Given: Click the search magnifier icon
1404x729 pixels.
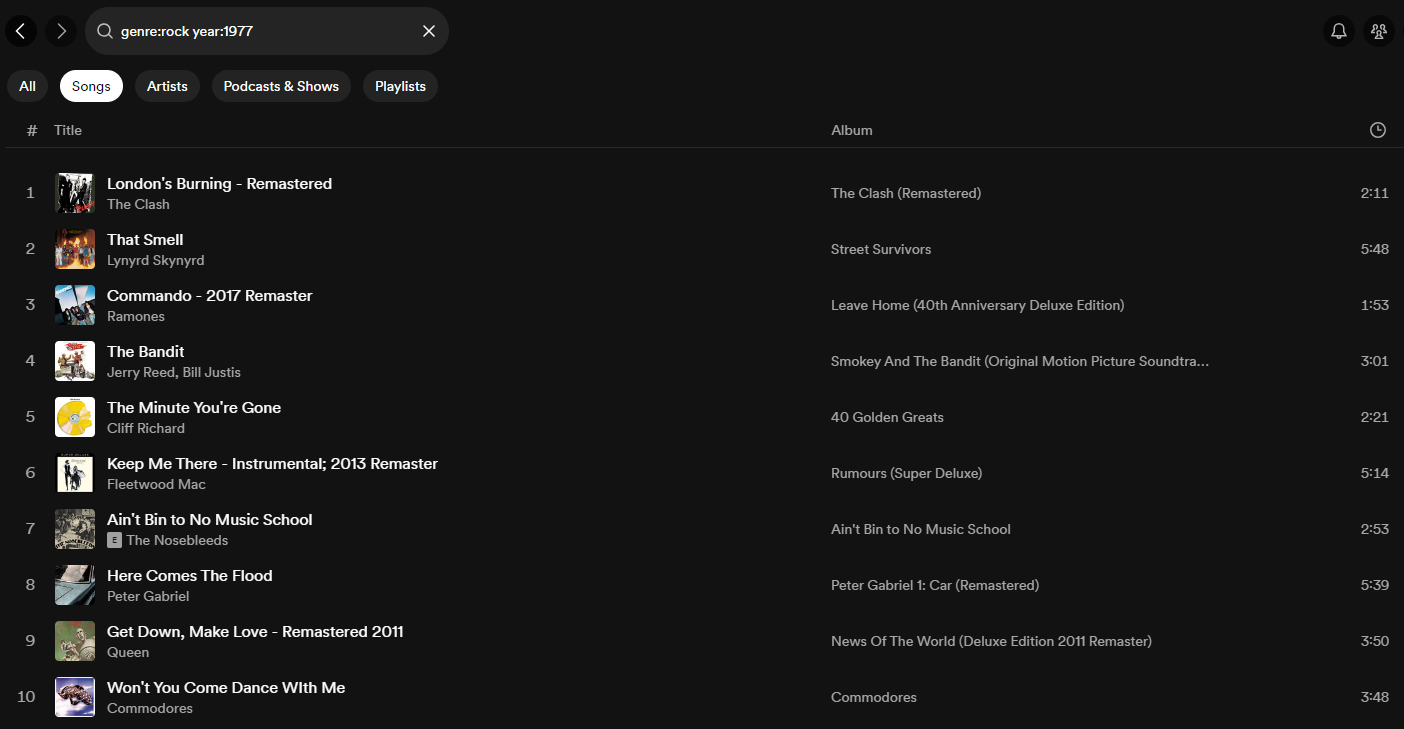Looking at the screenshot, I should pyautogui.click(x=105, y=31).
